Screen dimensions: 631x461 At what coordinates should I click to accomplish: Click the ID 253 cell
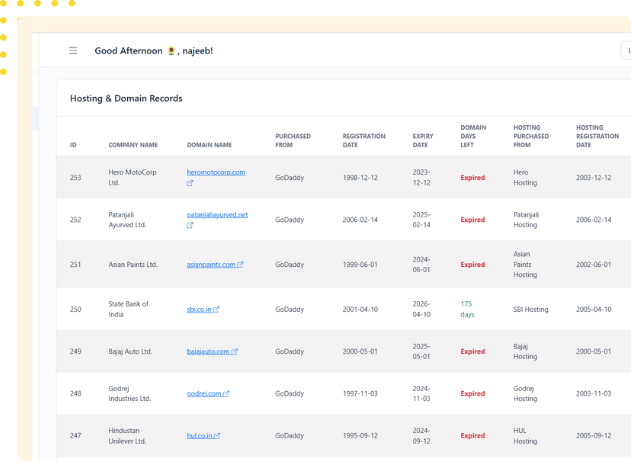[x=76, y=177]
